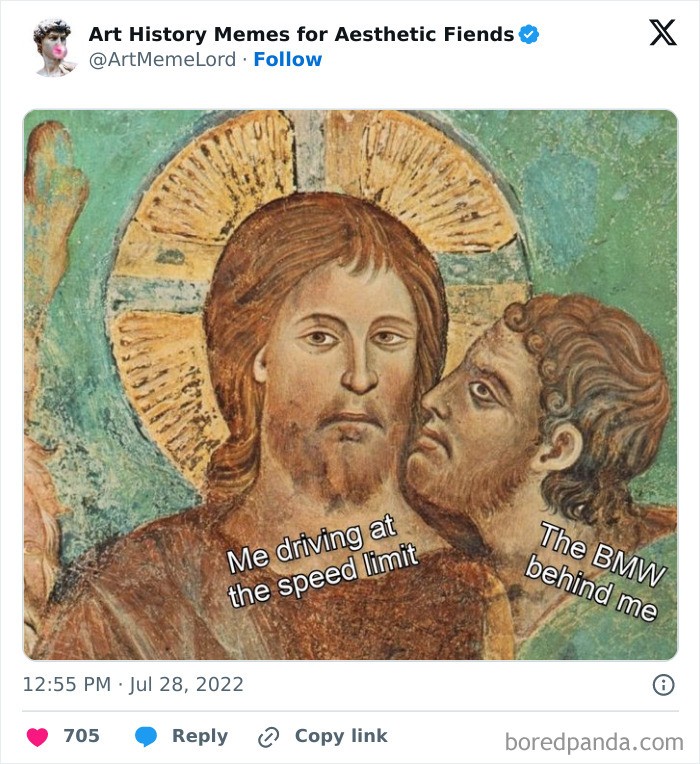700x764 pixels.
Task: Click the blue reply speech bubble icon
Action: tap(146, 736)
